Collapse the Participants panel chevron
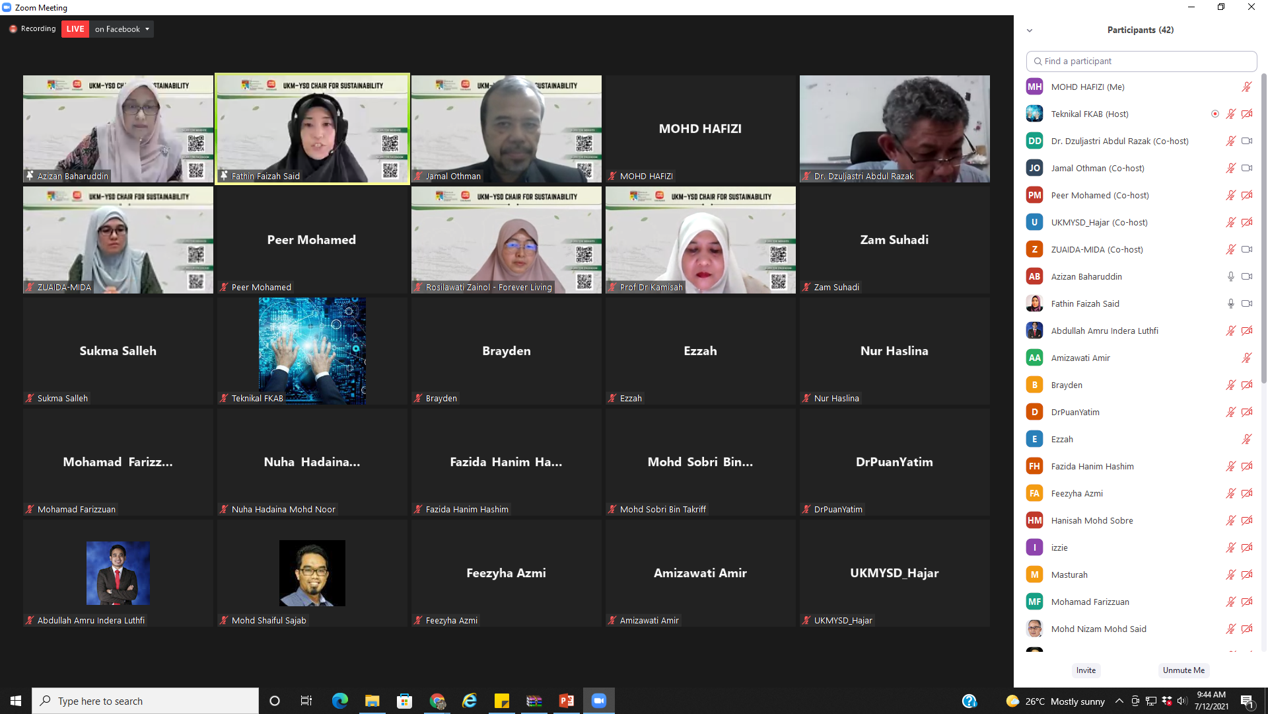1268x714 pixels. tap(1029, 31)
